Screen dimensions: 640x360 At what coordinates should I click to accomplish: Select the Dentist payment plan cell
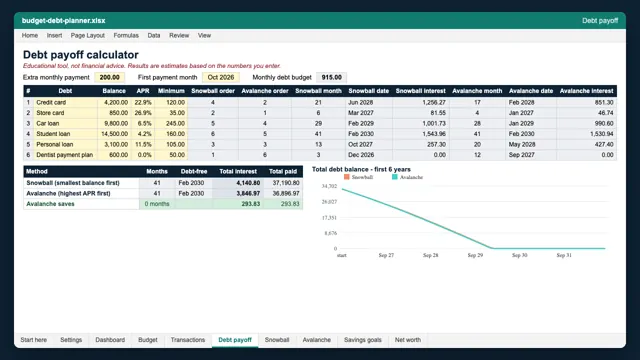point(65,155)
